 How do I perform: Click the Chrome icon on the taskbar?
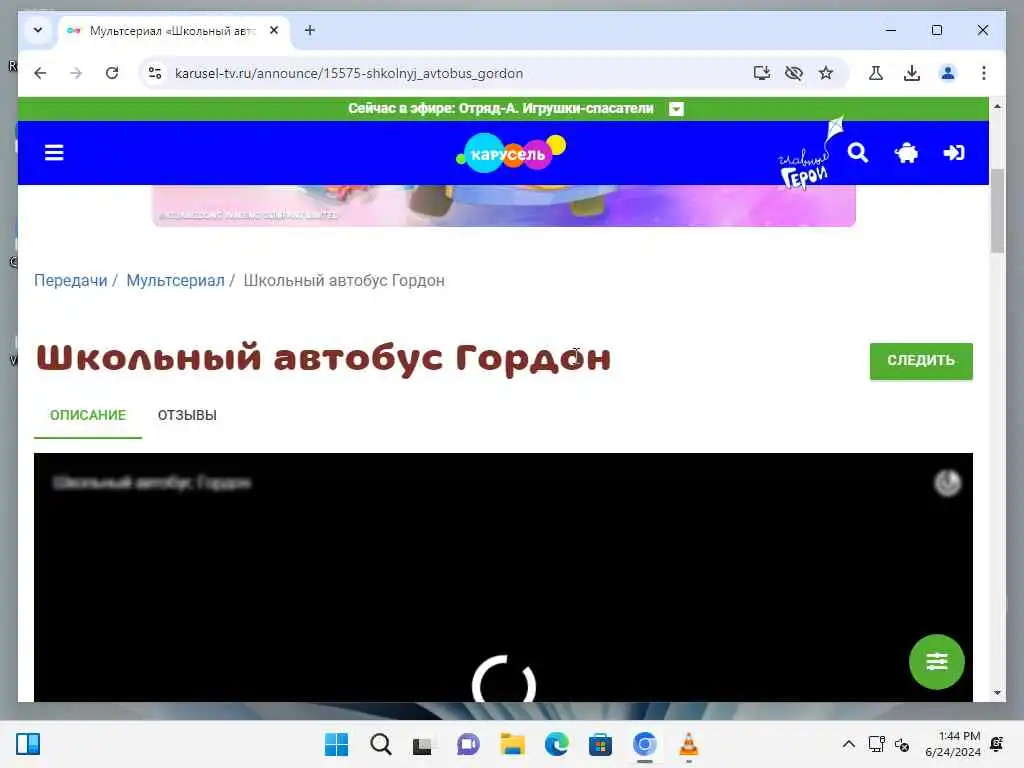pos(645,744)
